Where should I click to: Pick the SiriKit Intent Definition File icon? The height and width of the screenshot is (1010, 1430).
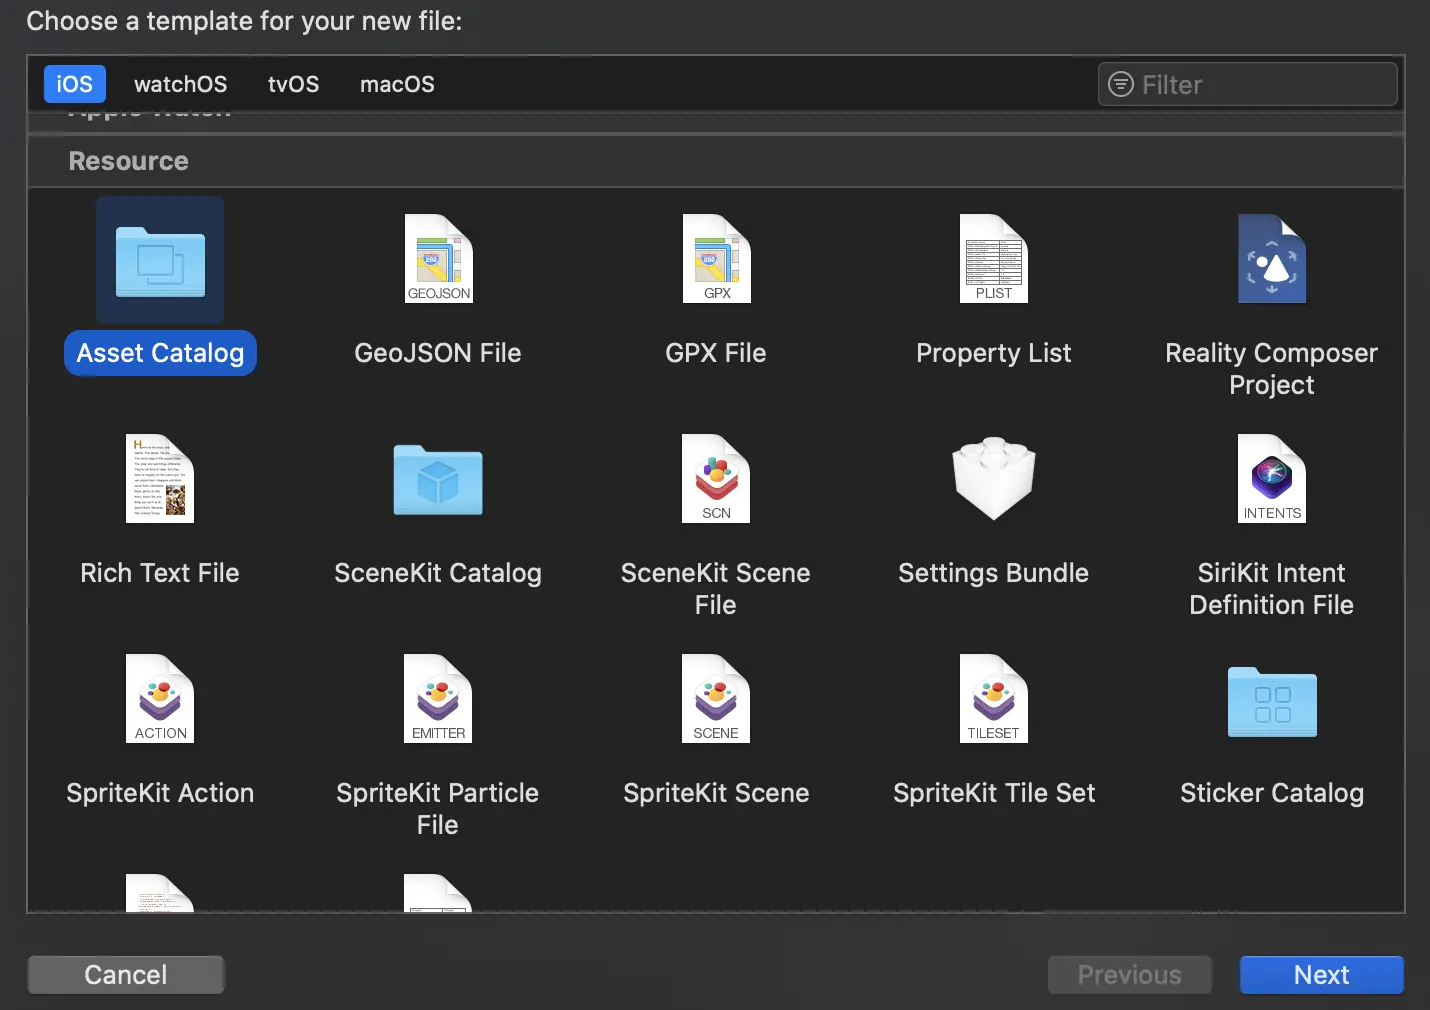click(1272, 479)
